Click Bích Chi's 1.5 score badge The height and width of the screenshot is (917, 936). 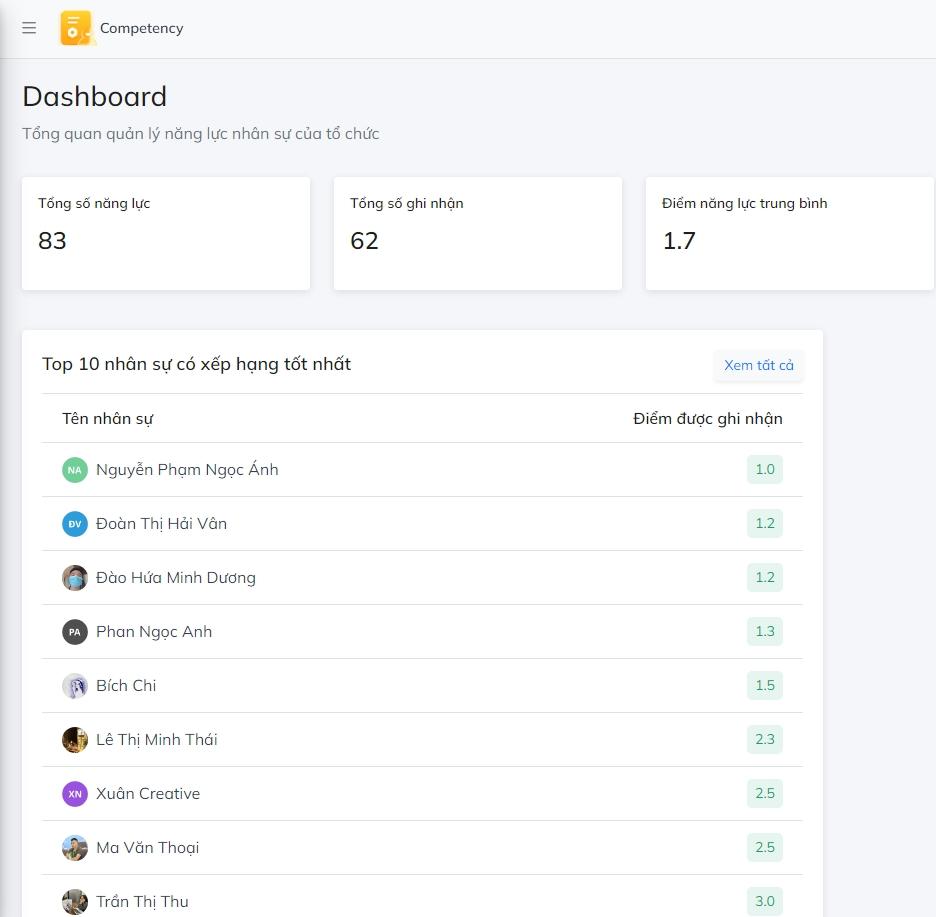[764, 686]
